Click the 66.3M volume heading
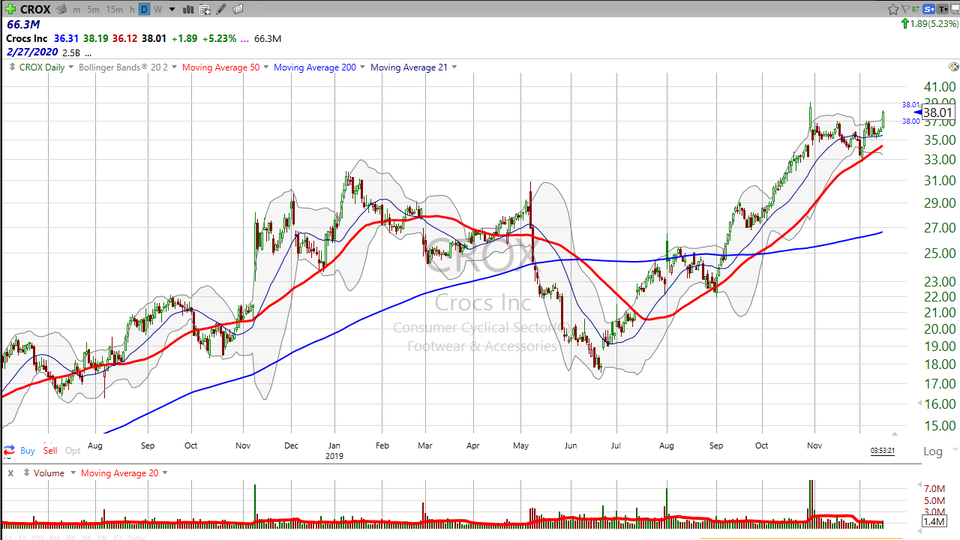The height and width of the screenshot is (540, 960). pos(23,24)
